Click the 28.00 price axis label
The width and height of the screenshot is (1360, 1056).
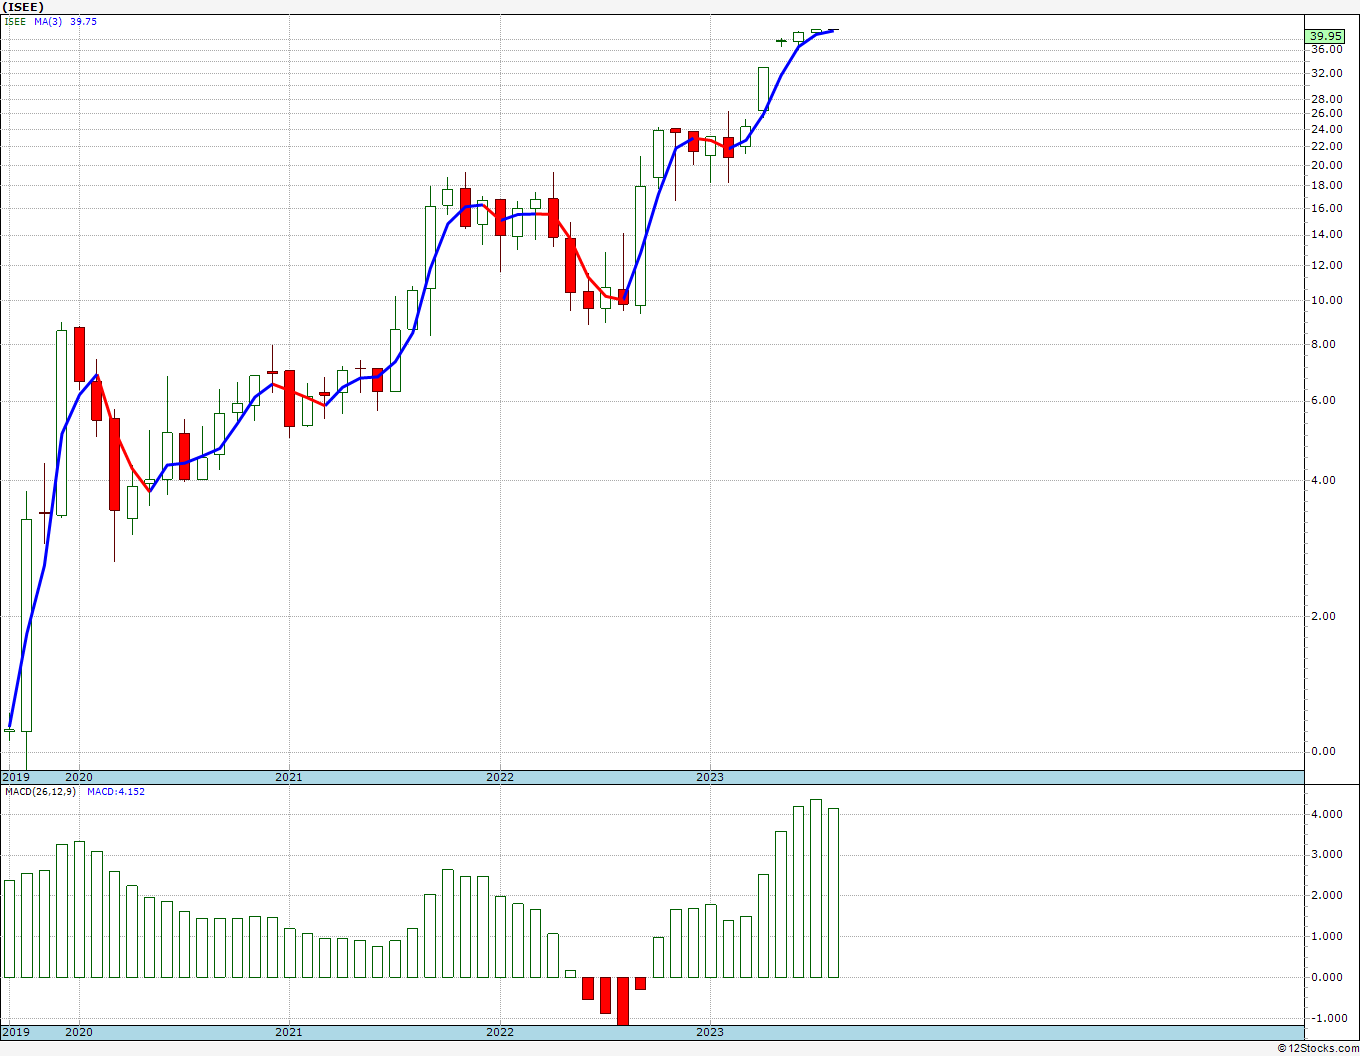(x=1326, y=100)
